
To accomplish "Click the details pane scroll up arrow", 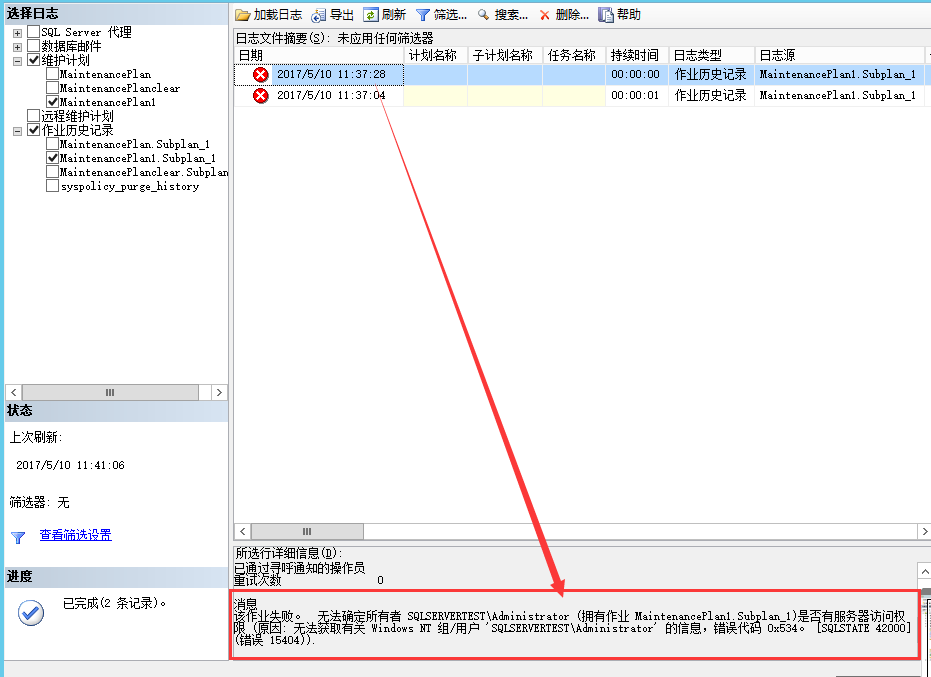I will pyautogui.click(x=924, y=571).
